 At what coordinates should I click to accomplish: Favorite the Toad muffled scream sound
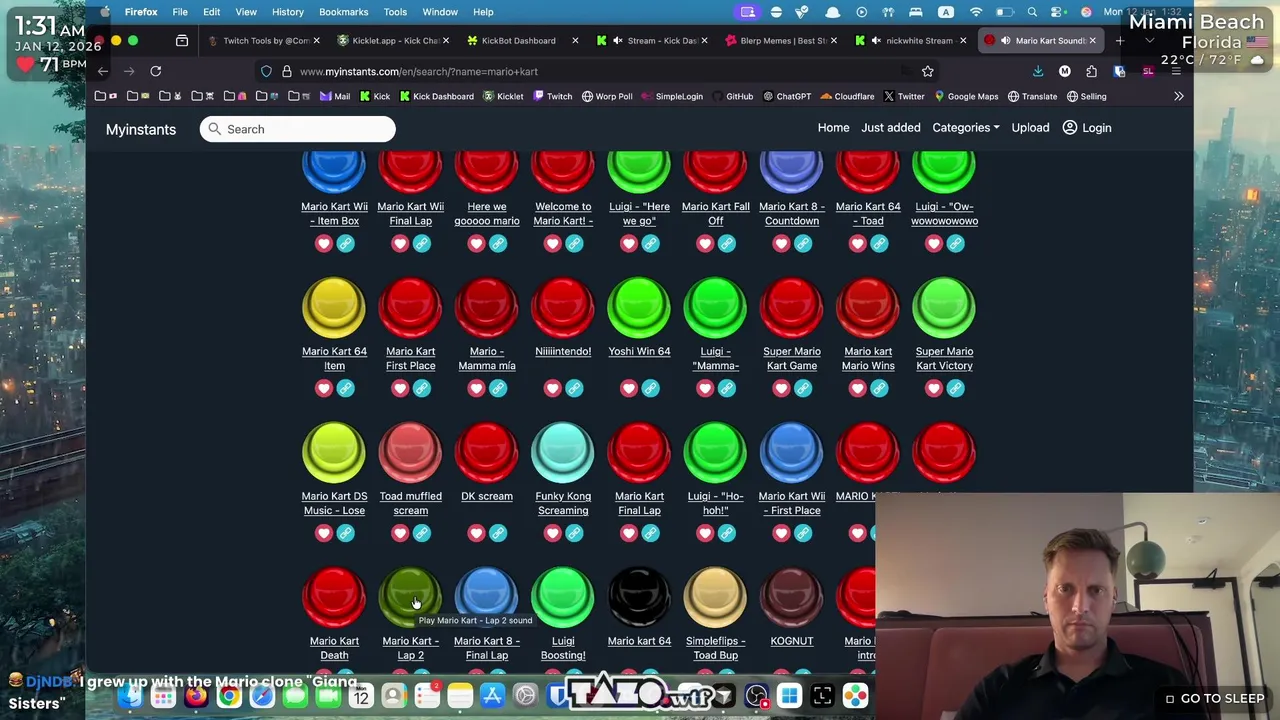pos(400,533)
